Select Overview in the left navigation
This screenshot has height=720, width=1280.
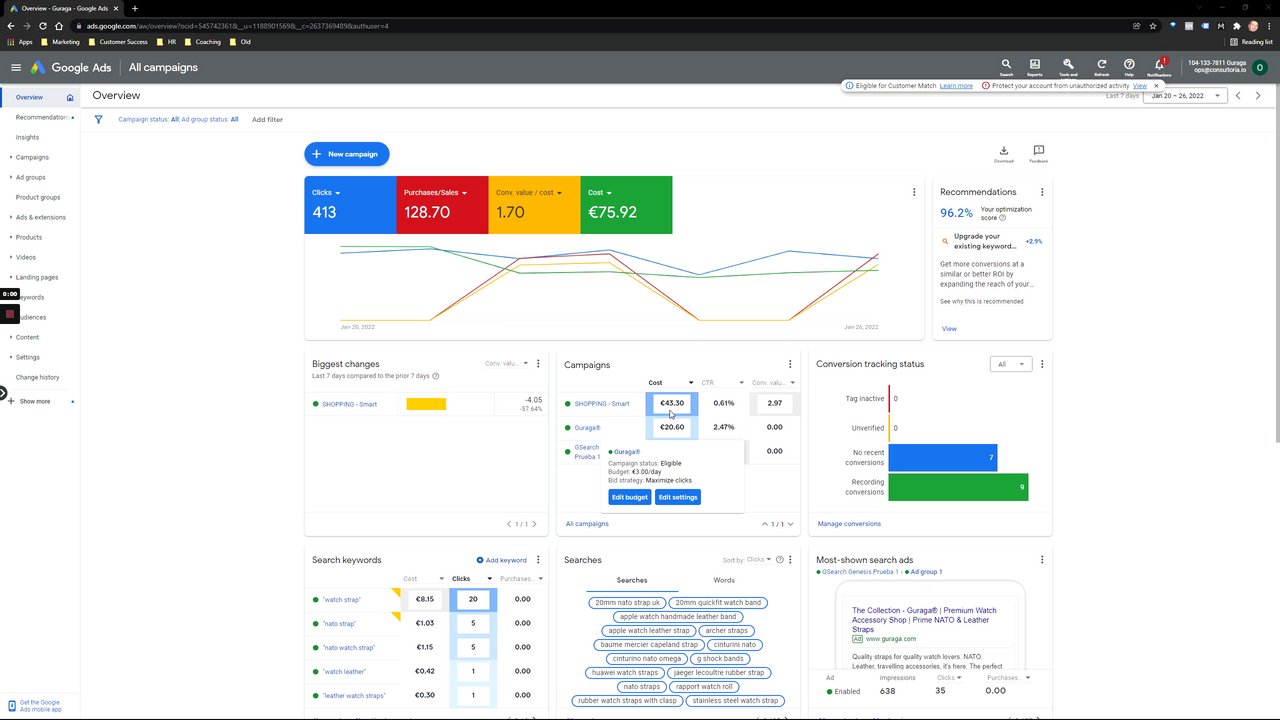pos(29,97)
